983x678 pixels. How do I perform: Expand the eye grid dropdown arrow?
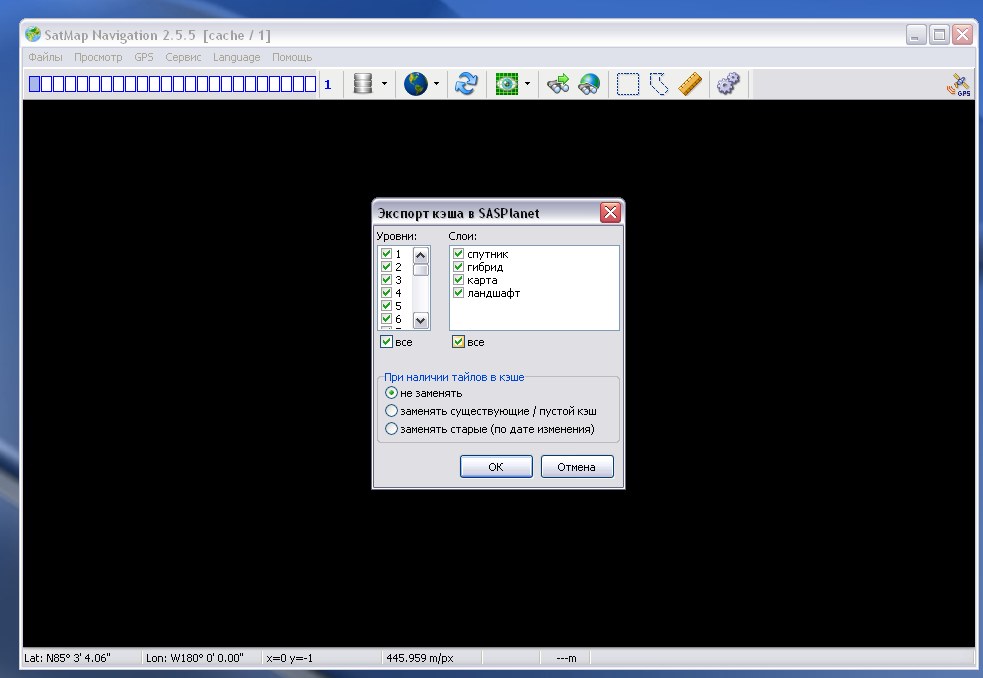(x=527, y=83)
